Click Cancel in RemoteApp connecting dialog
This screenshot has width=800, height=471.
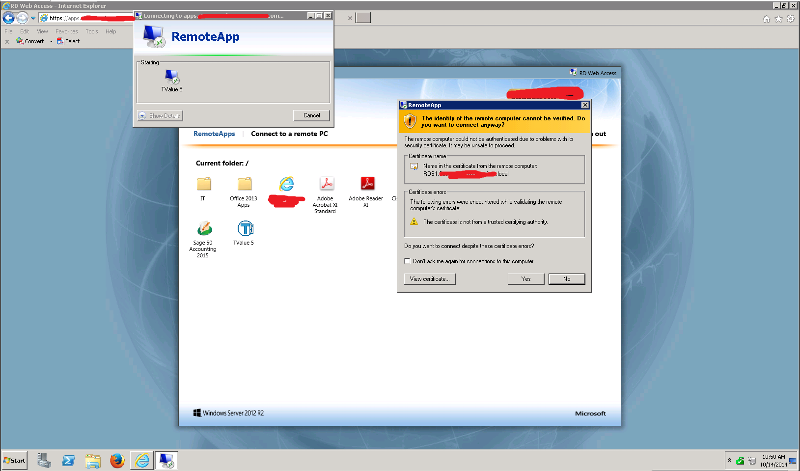(x=312, y=115)
